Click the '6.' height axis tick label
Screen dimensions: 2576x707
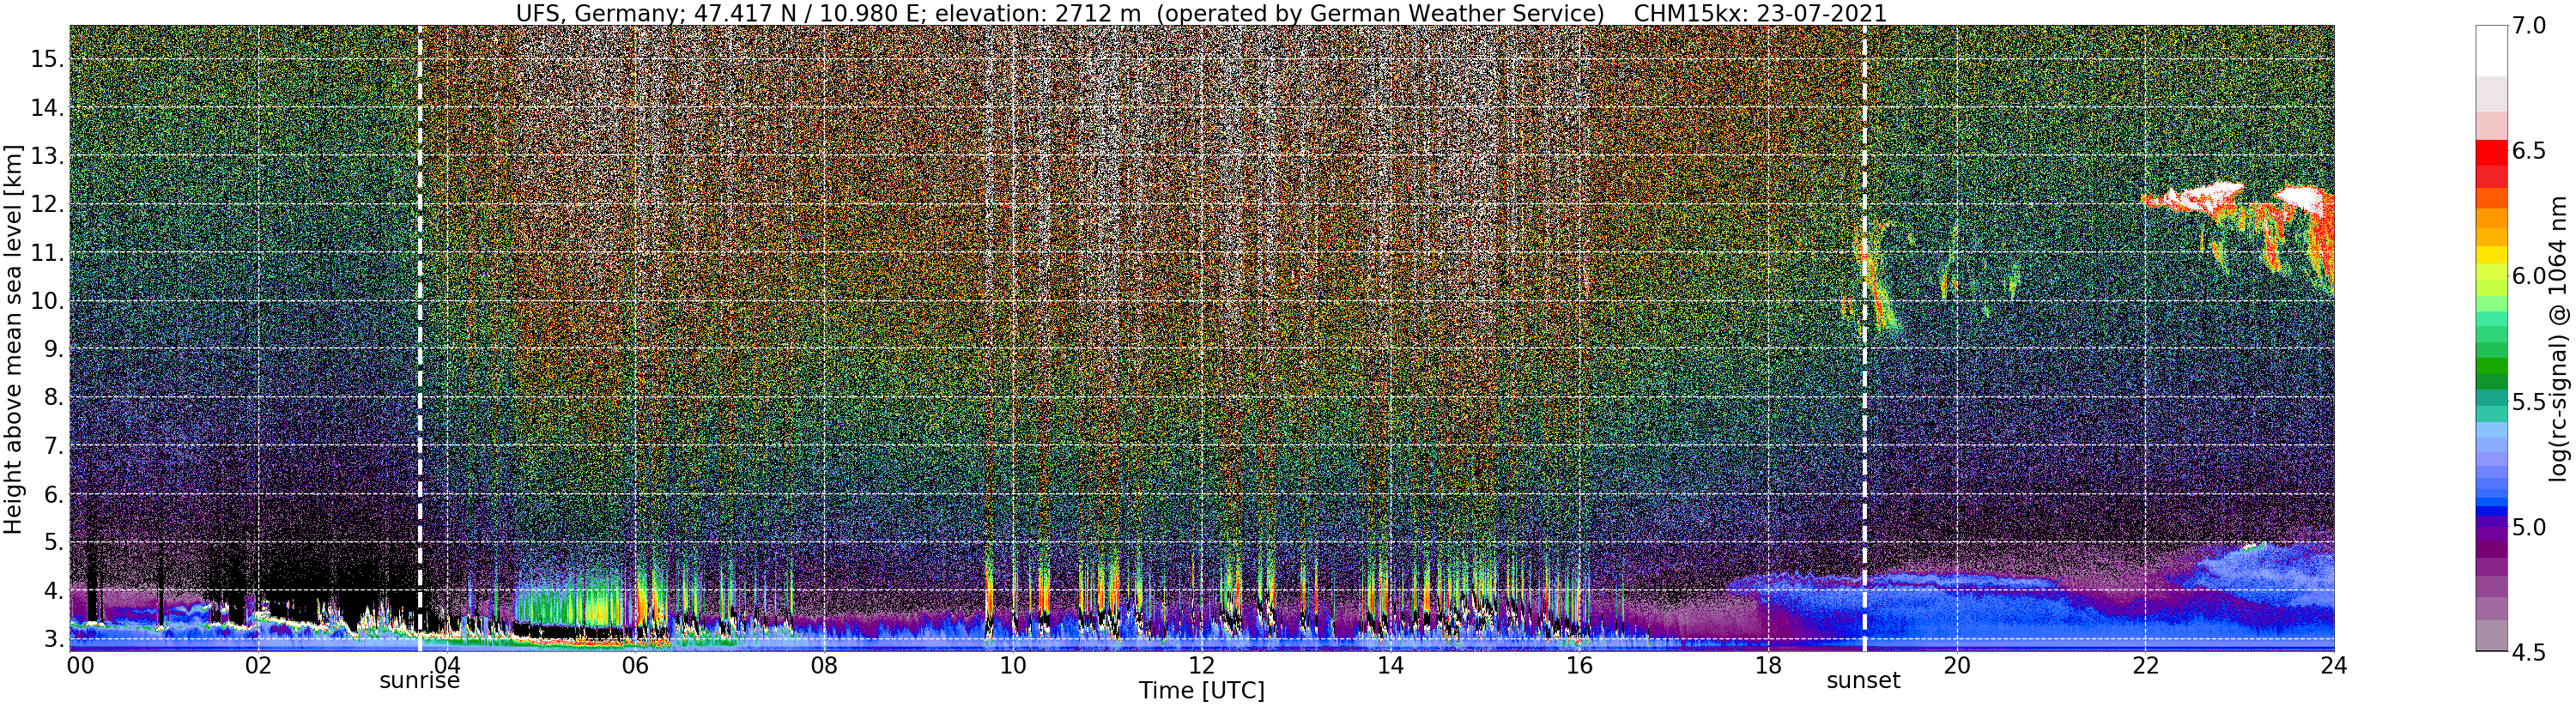click(x=53, y=494)
